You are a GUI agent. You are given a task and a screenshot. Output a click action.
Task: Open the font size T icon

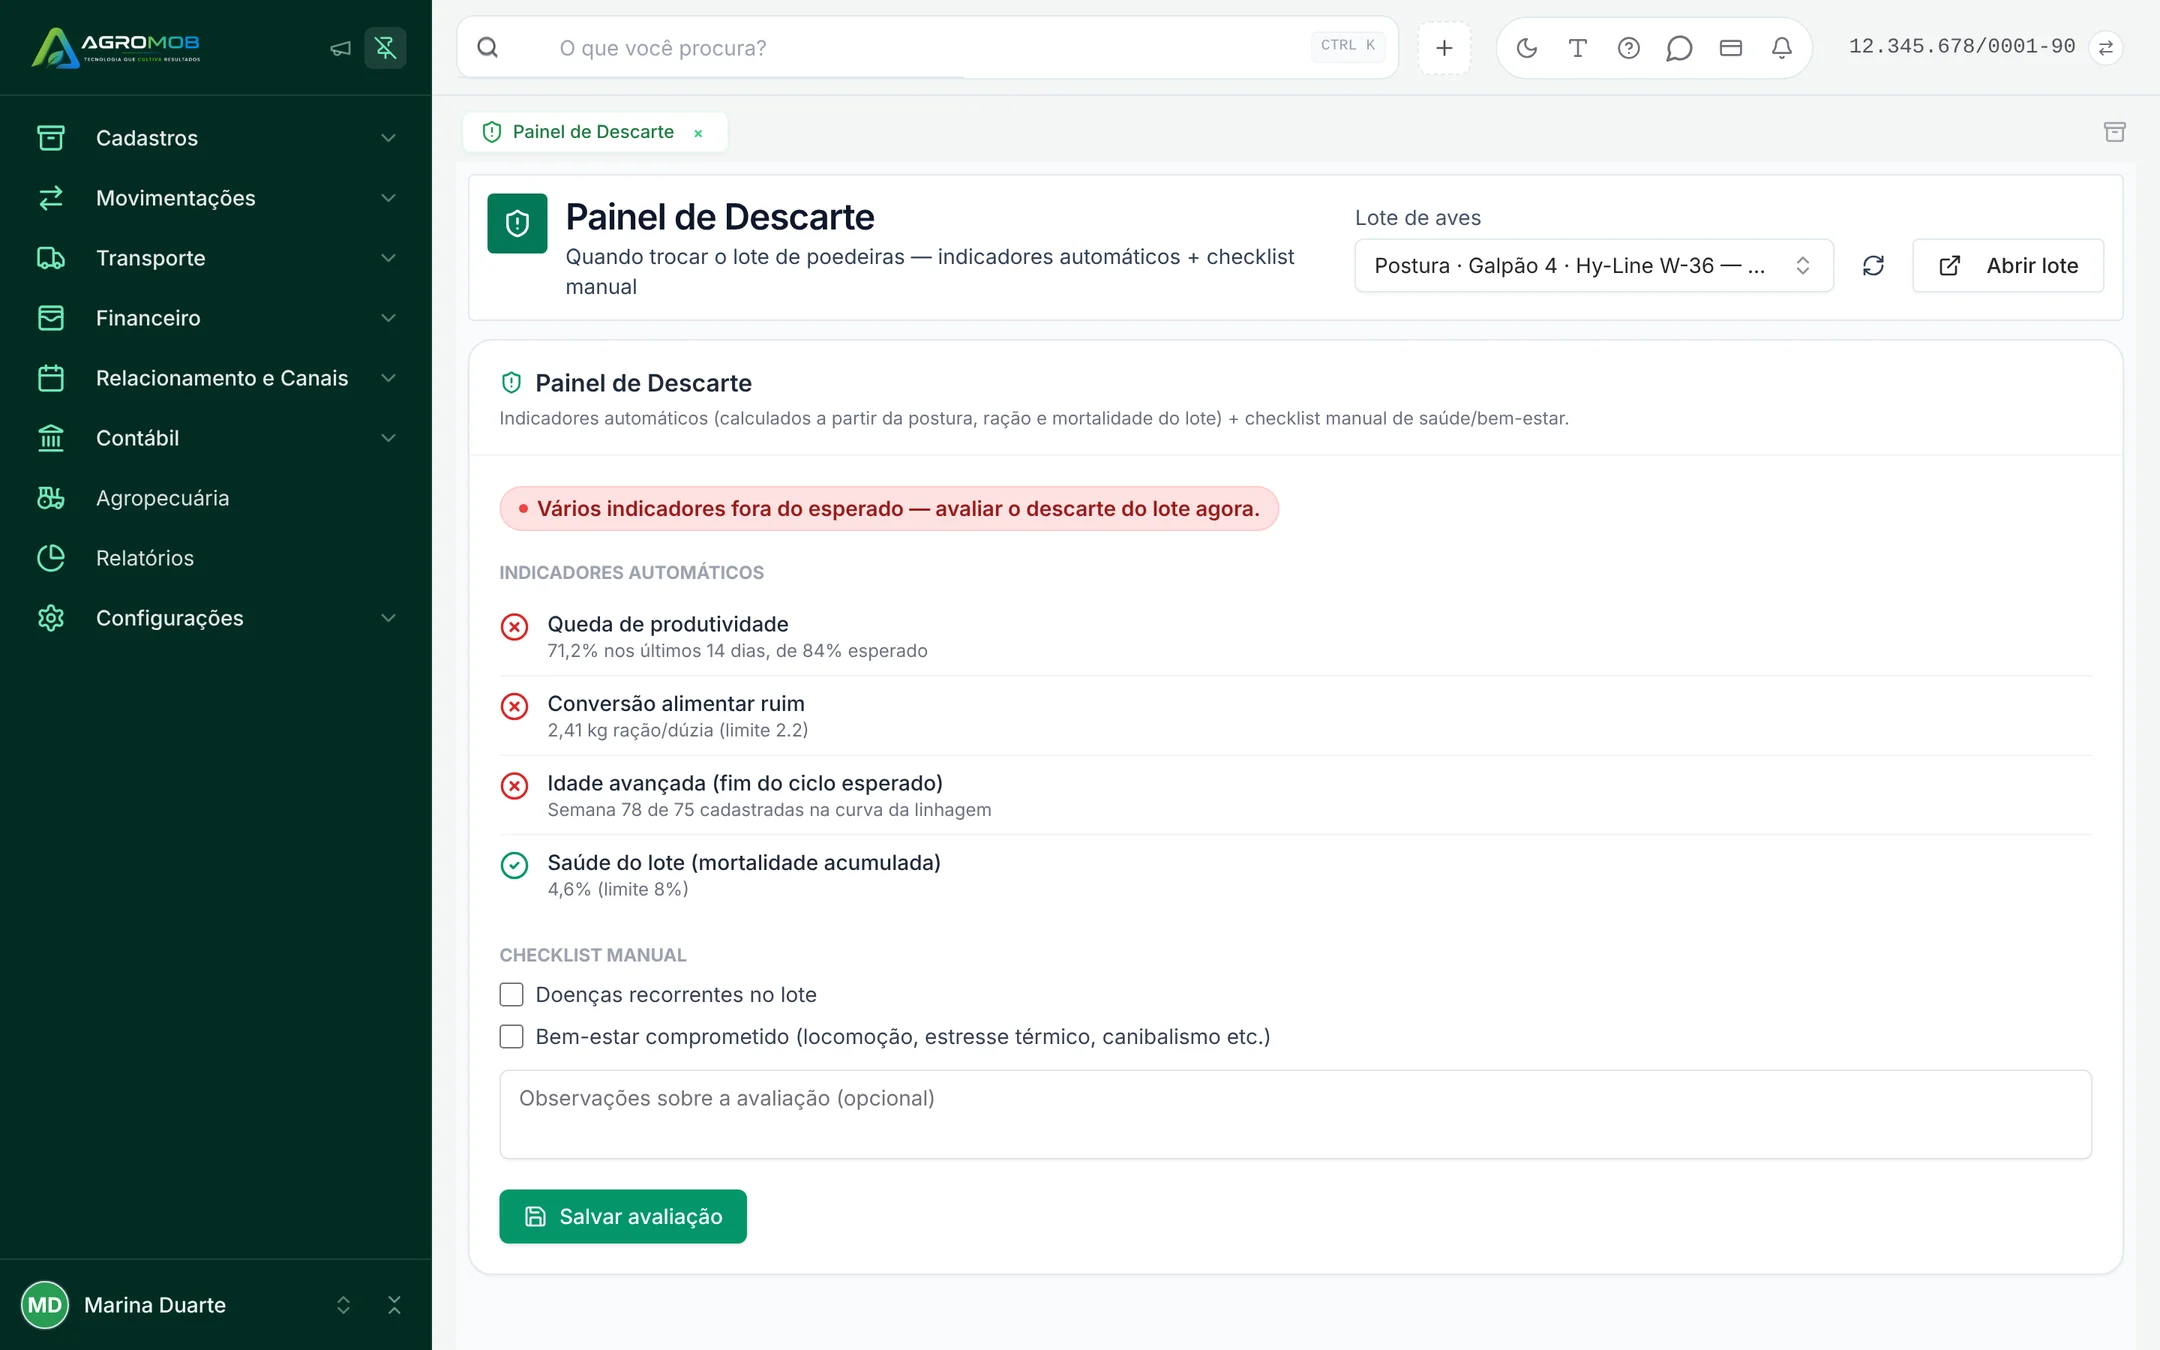click(1577, 48)
